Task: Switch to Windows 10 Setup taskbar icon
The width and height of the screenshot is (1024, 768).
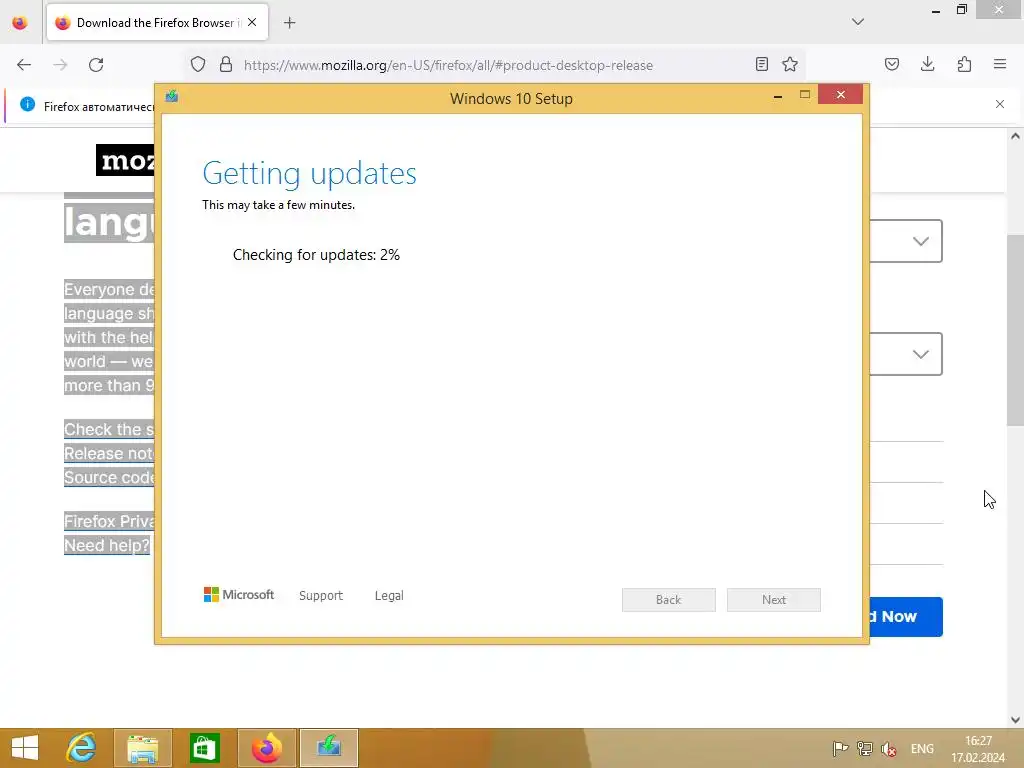Action: (x=329, y=748)
